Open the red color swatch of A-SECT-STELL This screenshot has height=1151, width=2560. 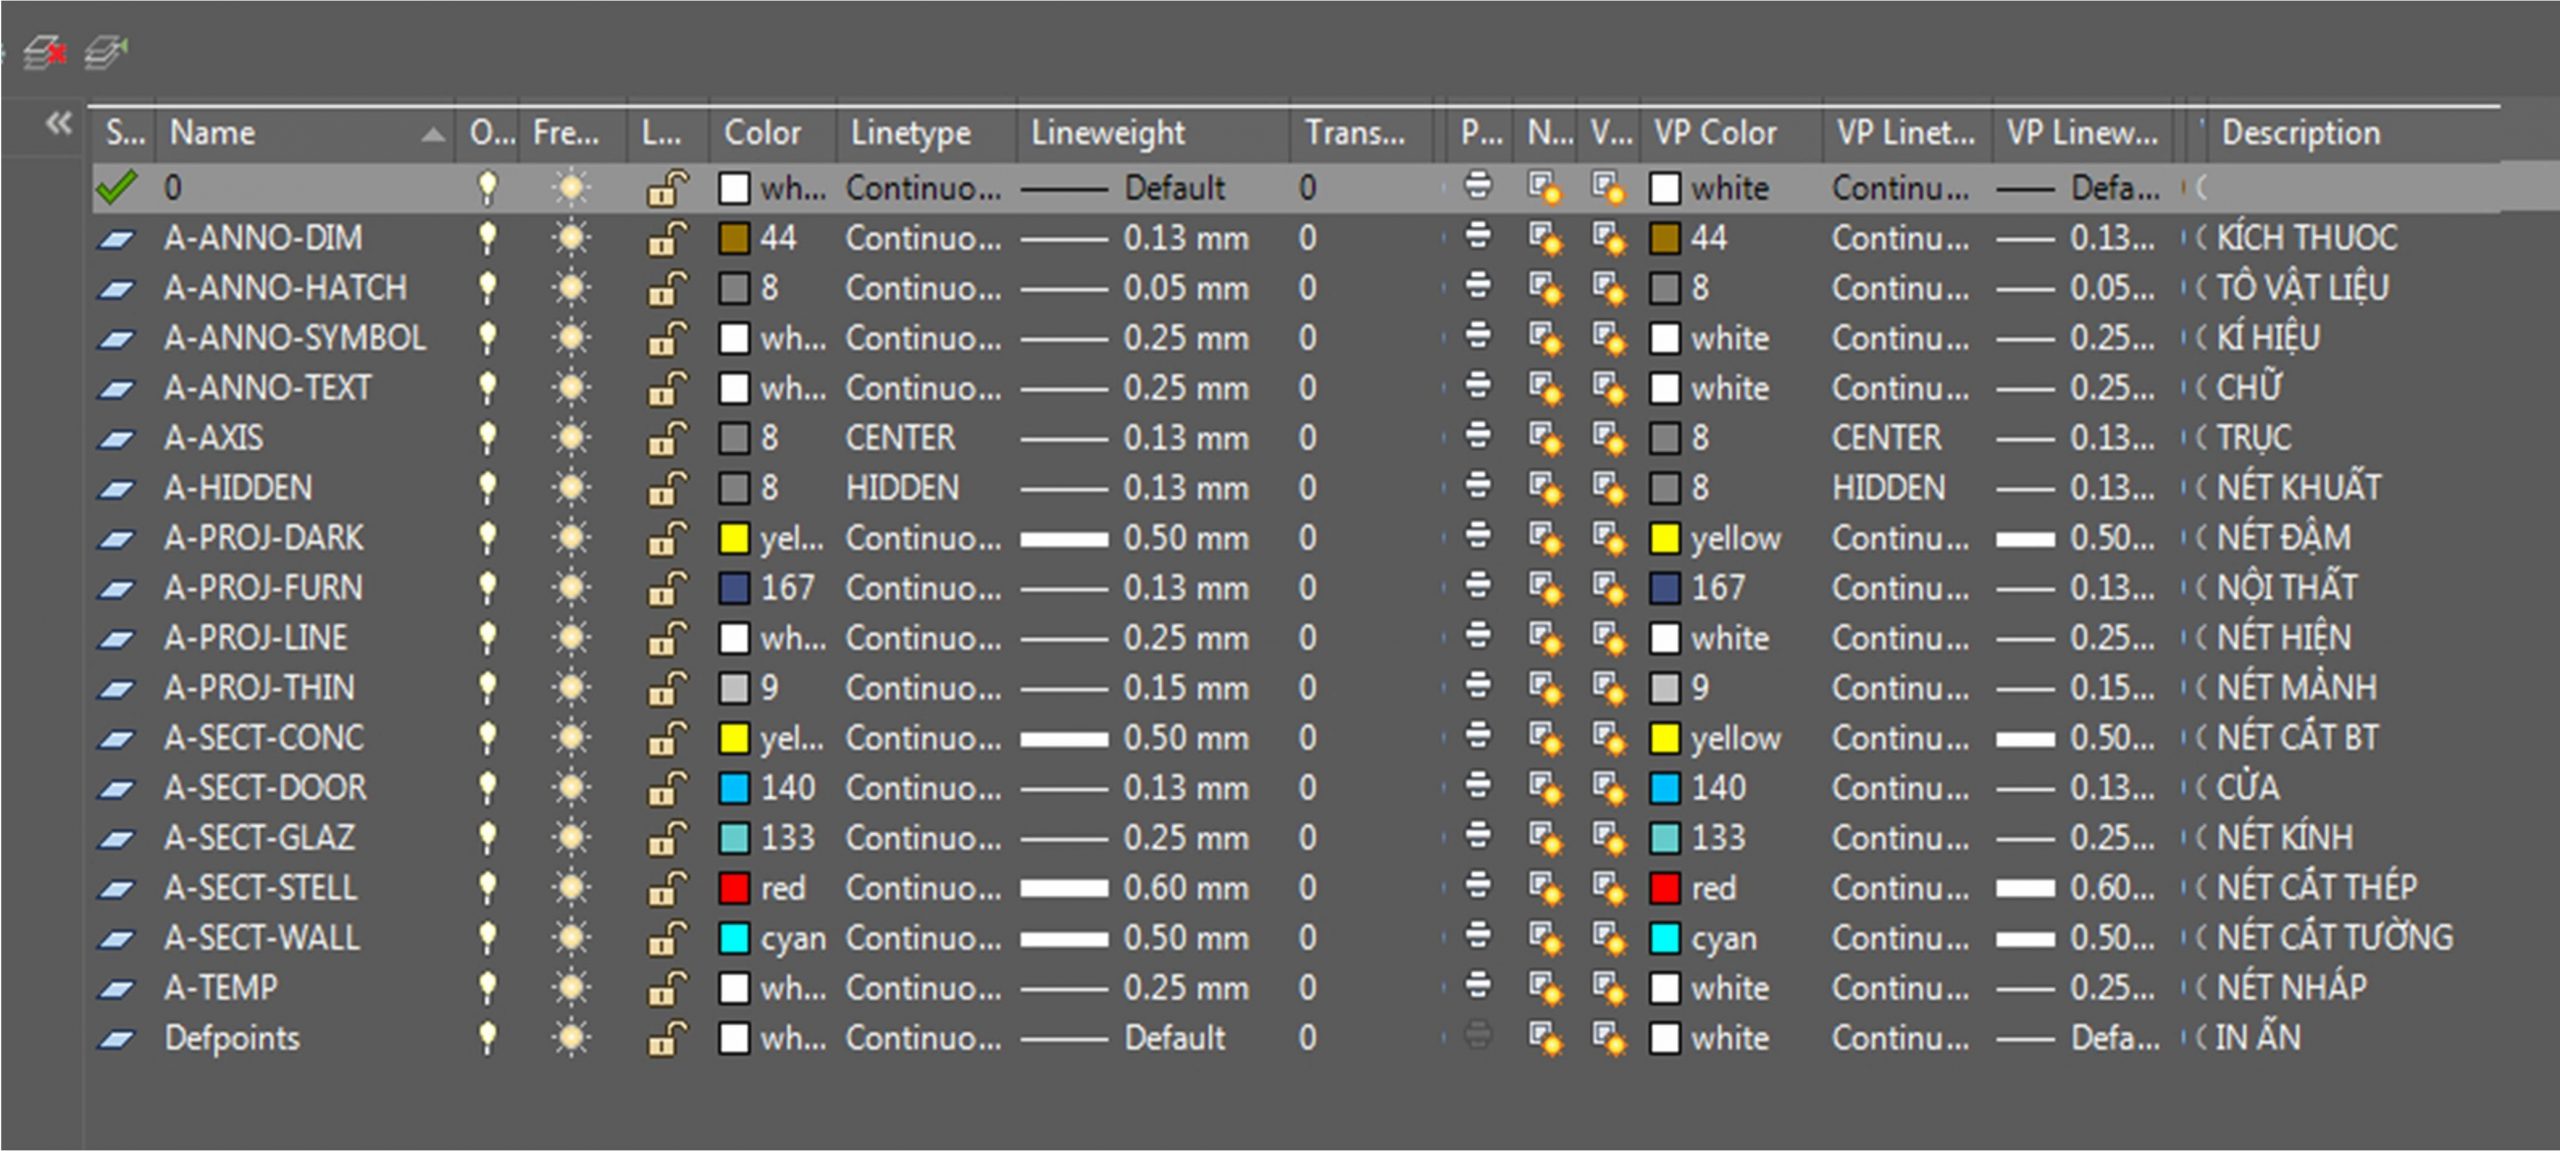734,888
